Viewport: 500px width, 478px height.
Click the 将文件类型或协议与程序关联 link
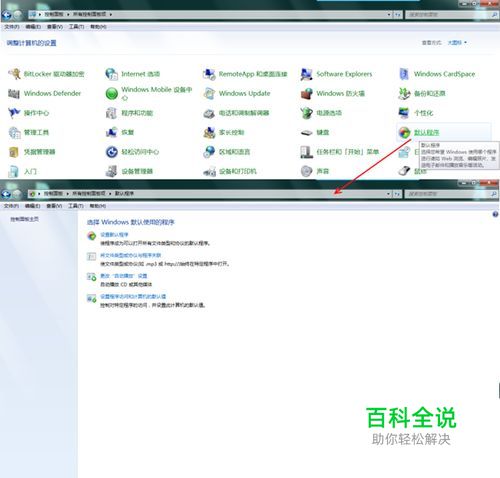coord(131,255)
